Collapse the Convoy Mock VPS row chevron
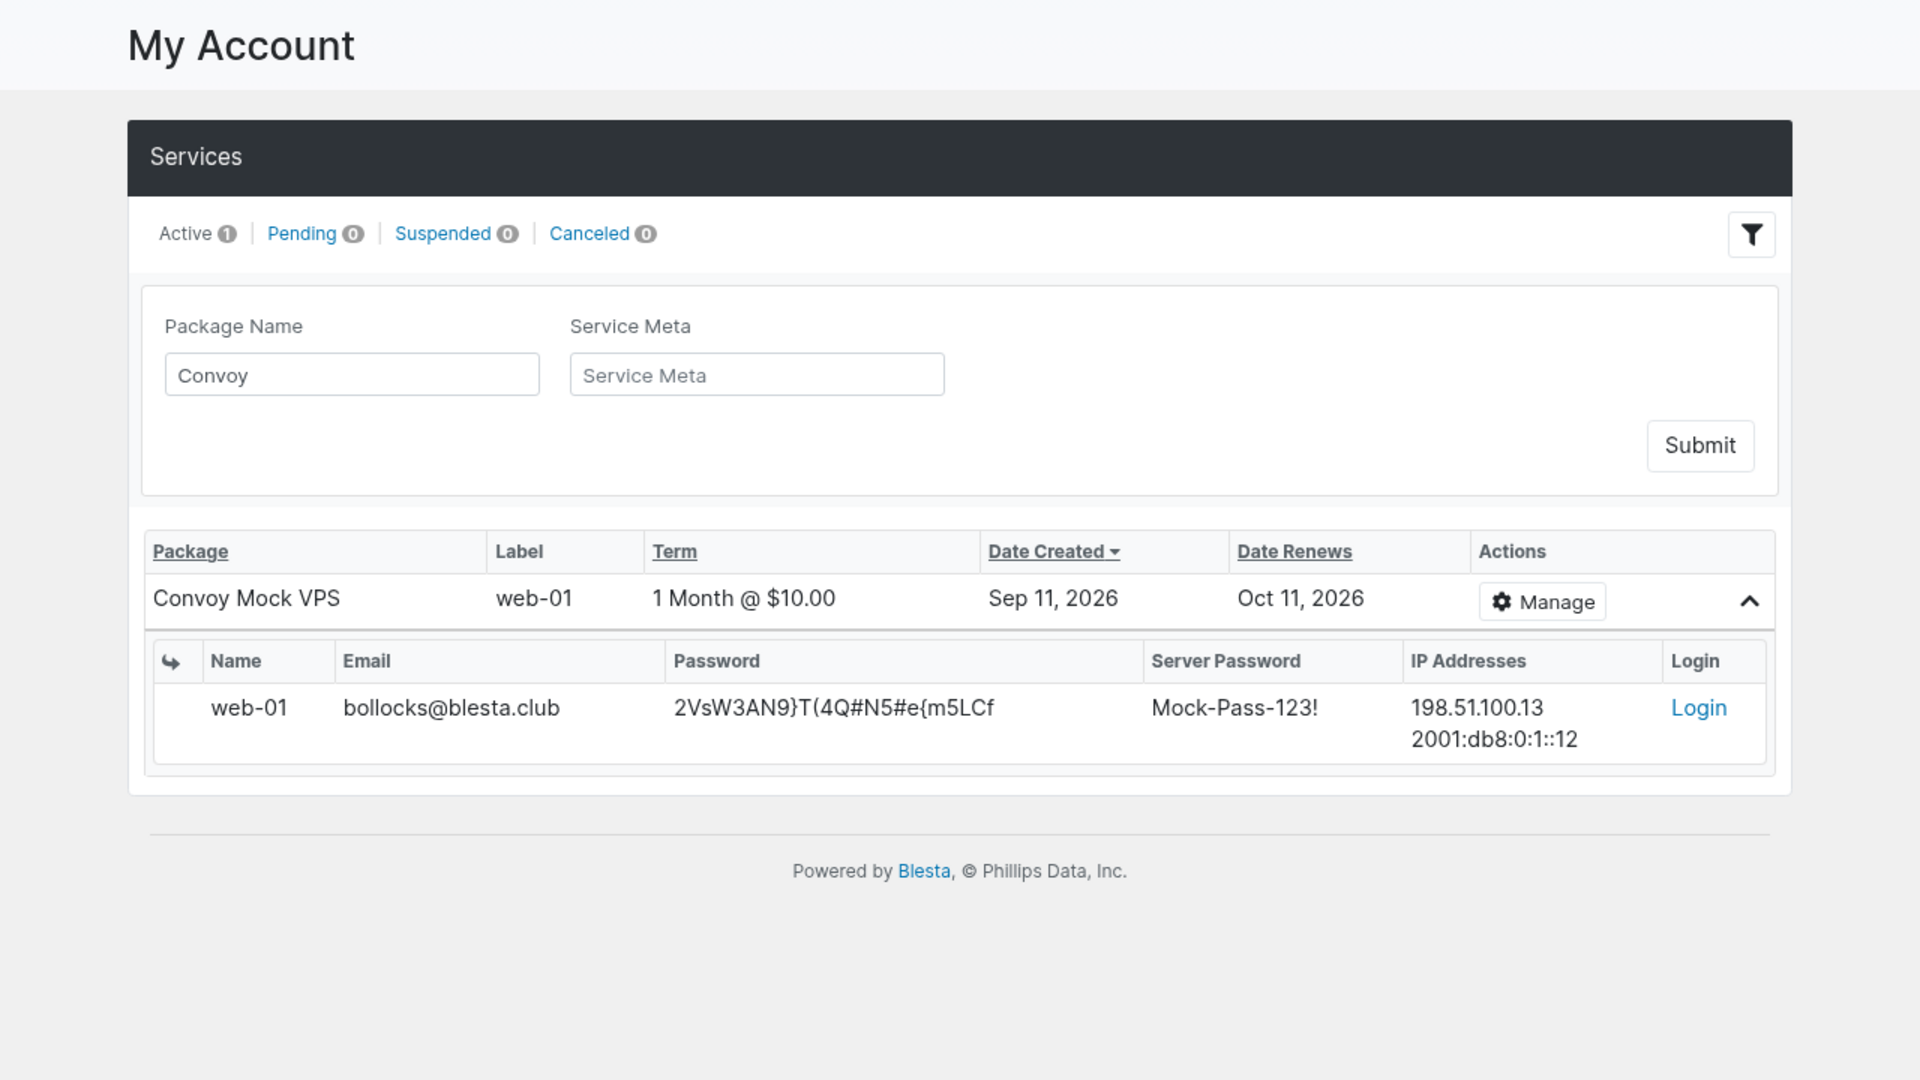 tap(1749, 601)
